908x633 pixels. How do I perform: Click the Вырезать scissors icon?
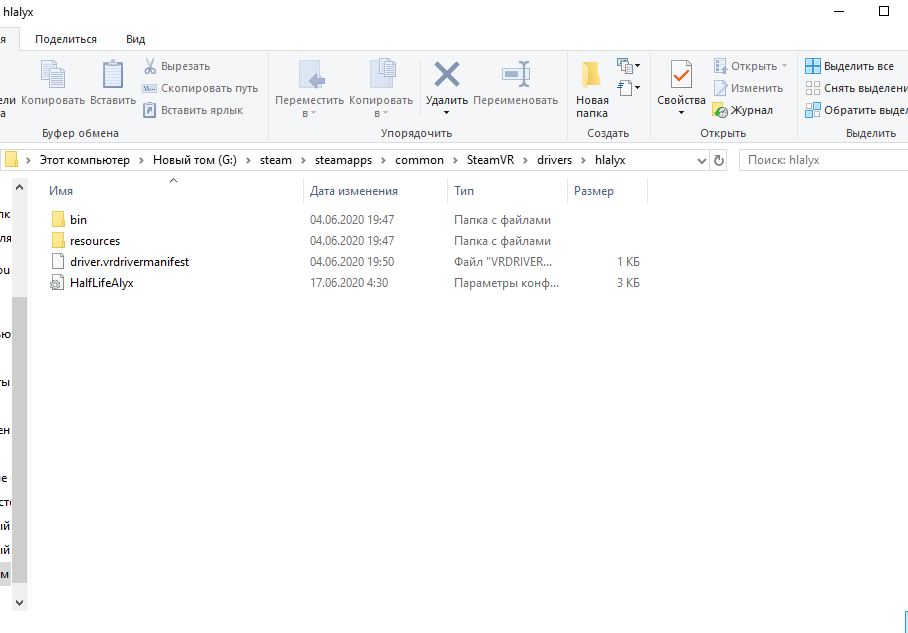(150, 66)
